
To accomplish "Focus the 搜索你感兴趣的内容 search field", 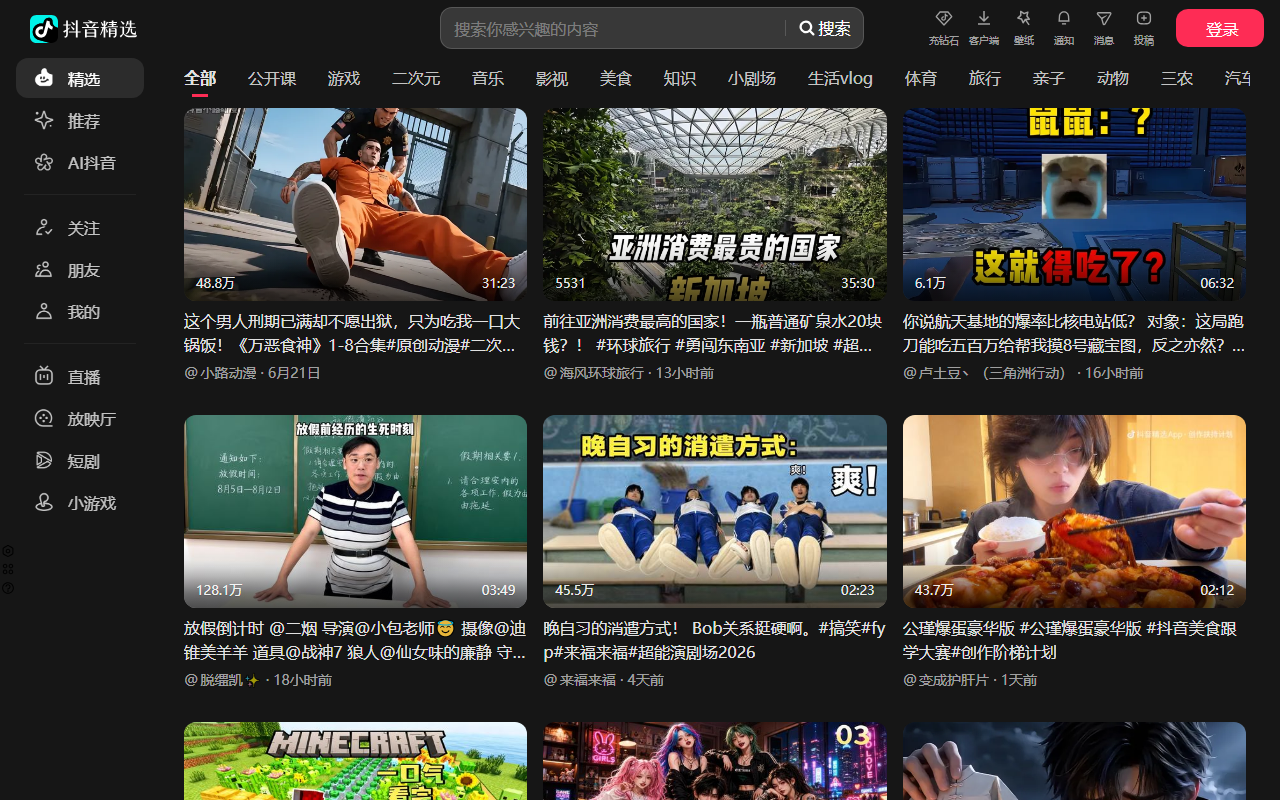I will click(615, 28).
